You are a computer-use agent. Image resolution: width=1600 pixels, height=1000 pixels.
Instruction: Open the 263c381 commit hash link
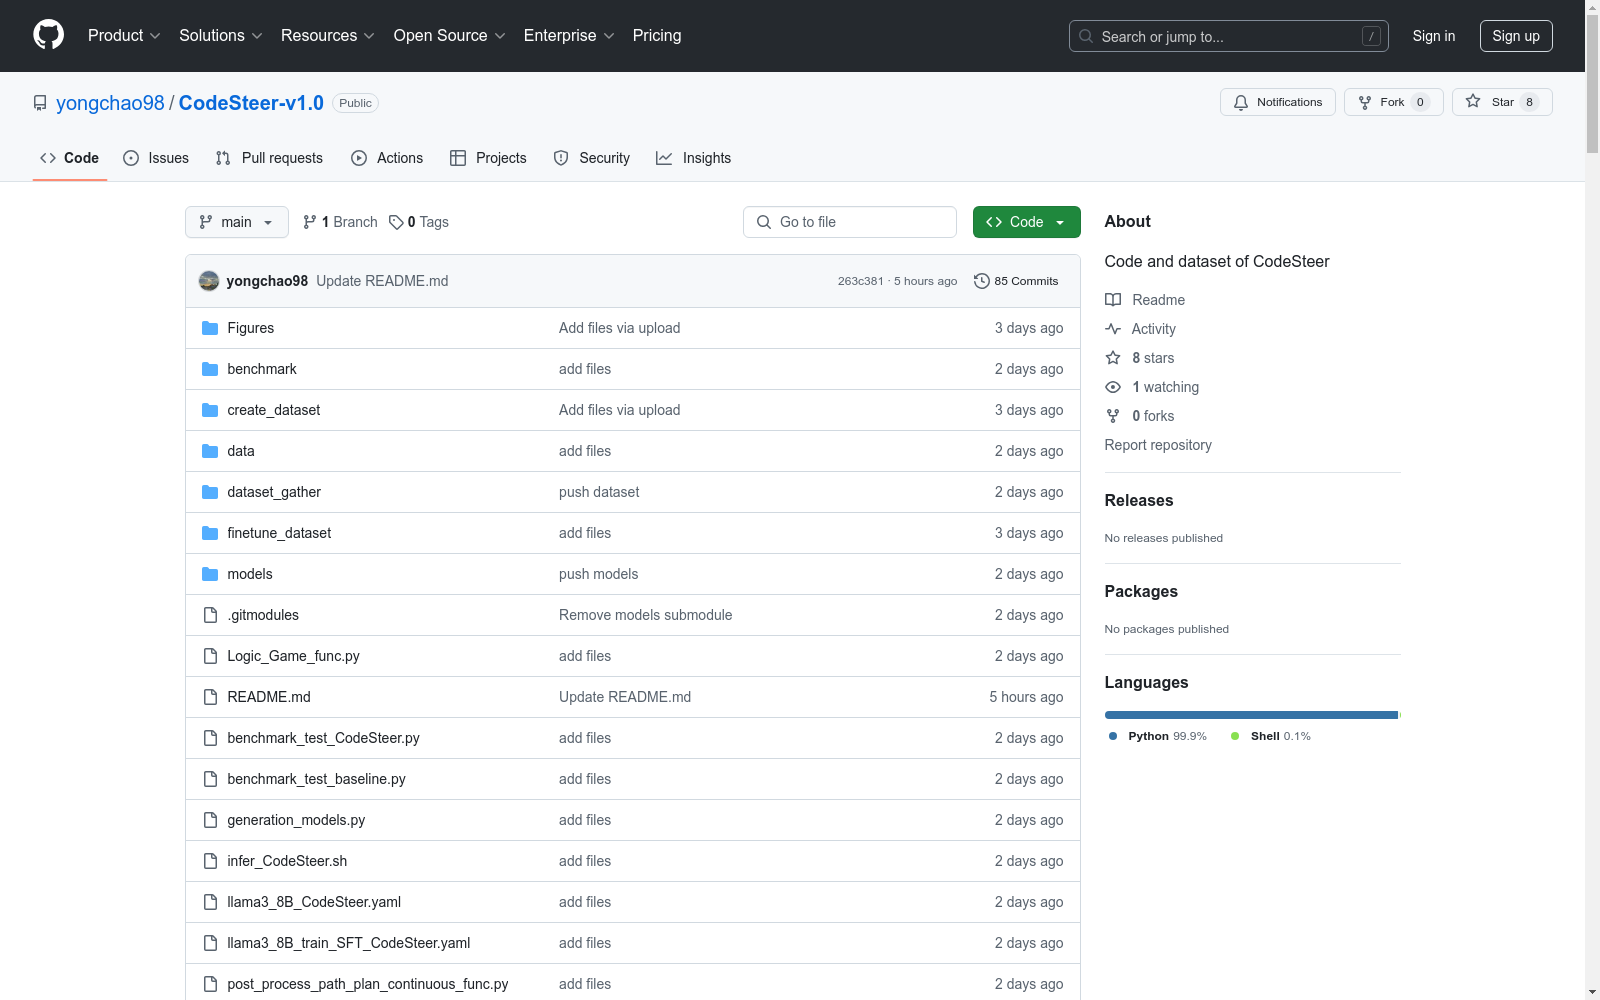861,281
